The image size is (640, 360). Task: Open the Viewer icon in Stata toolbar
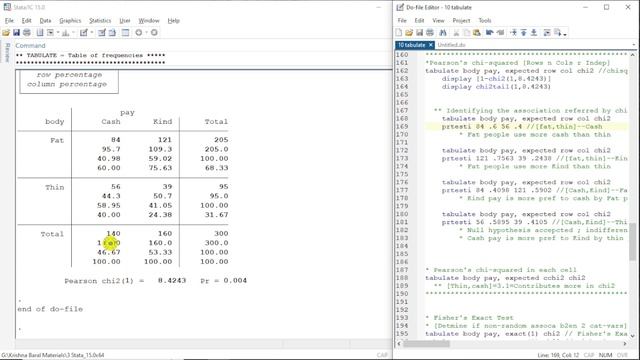(50, 33)
